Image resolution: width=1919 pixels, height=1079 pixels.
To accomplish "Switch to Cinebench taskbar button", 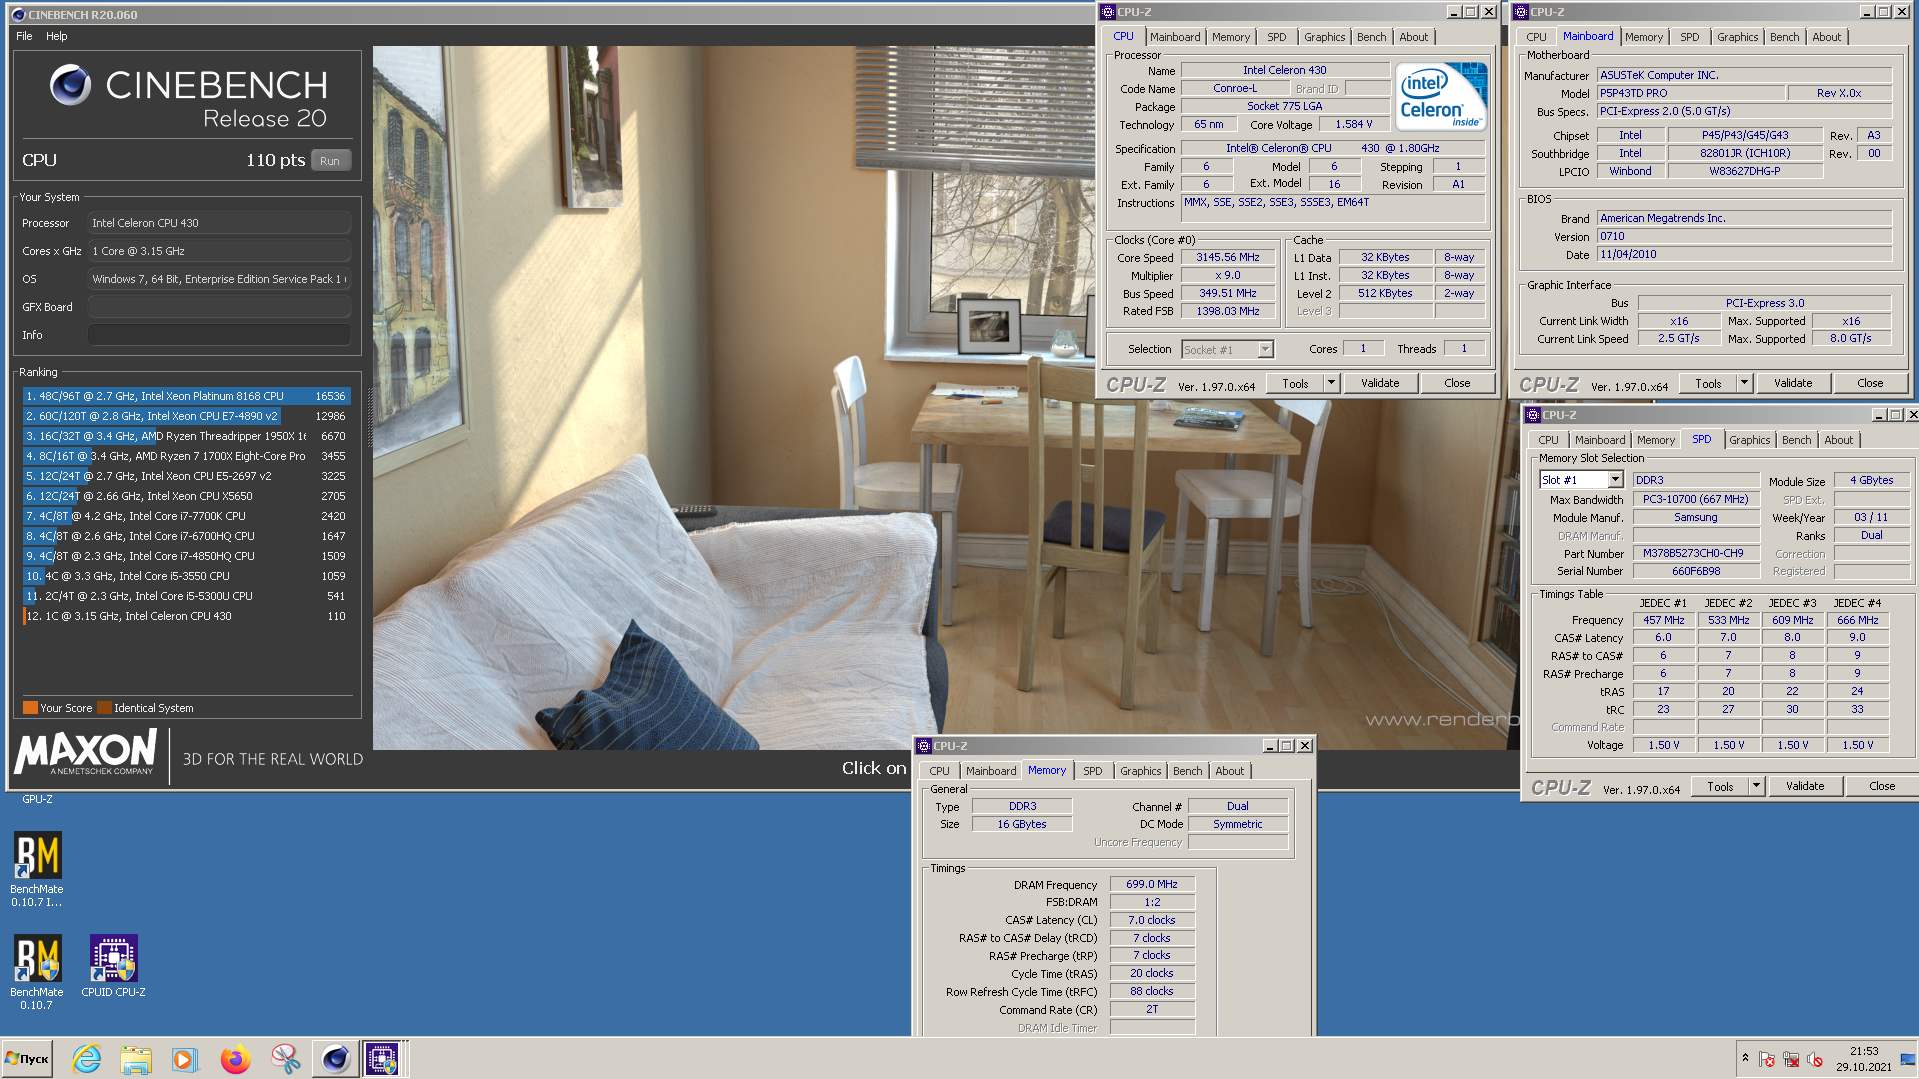I will pyautogui.click(x=335, y=1059).
